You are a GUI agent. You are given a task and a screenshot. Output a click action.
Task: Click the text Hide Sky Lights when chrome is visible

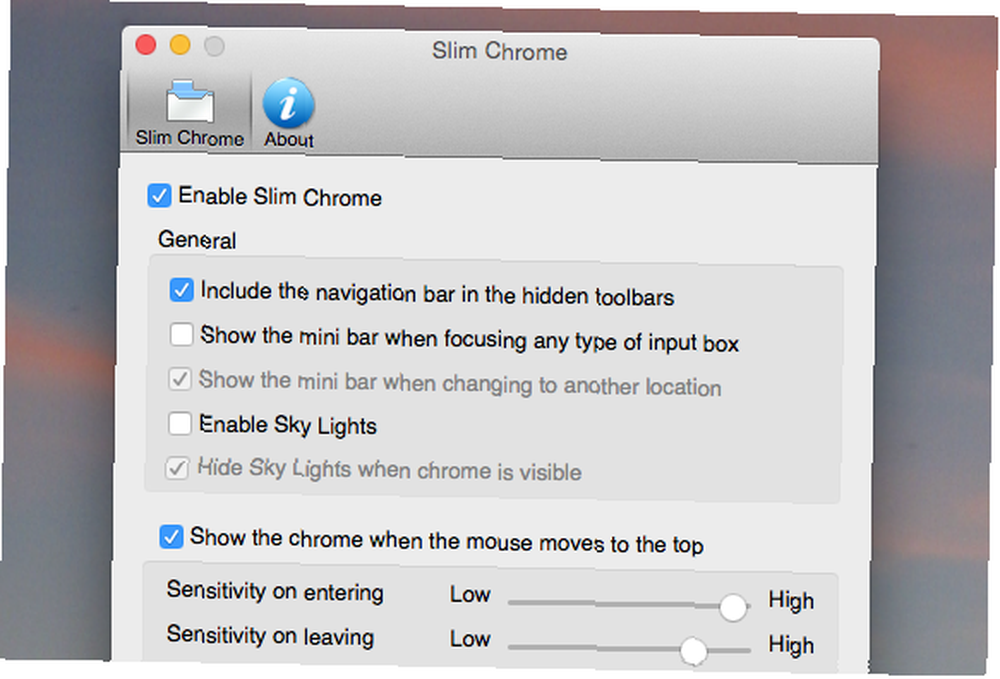tap(390, 469)
